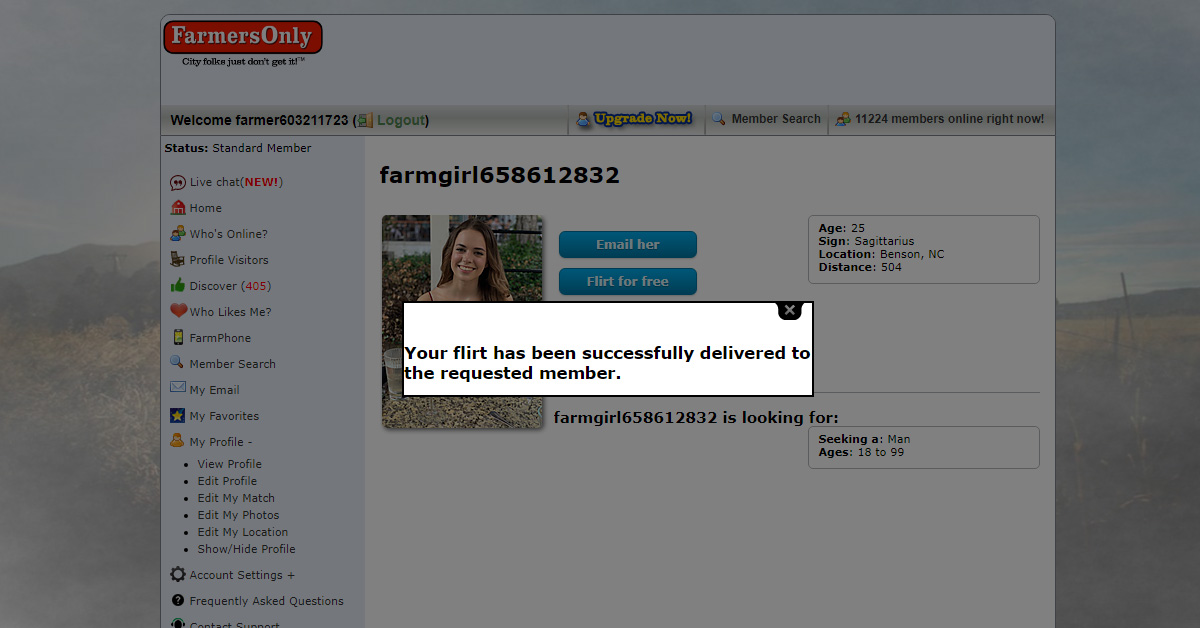Expand the Account Settings section

click(x=242, y=575)
